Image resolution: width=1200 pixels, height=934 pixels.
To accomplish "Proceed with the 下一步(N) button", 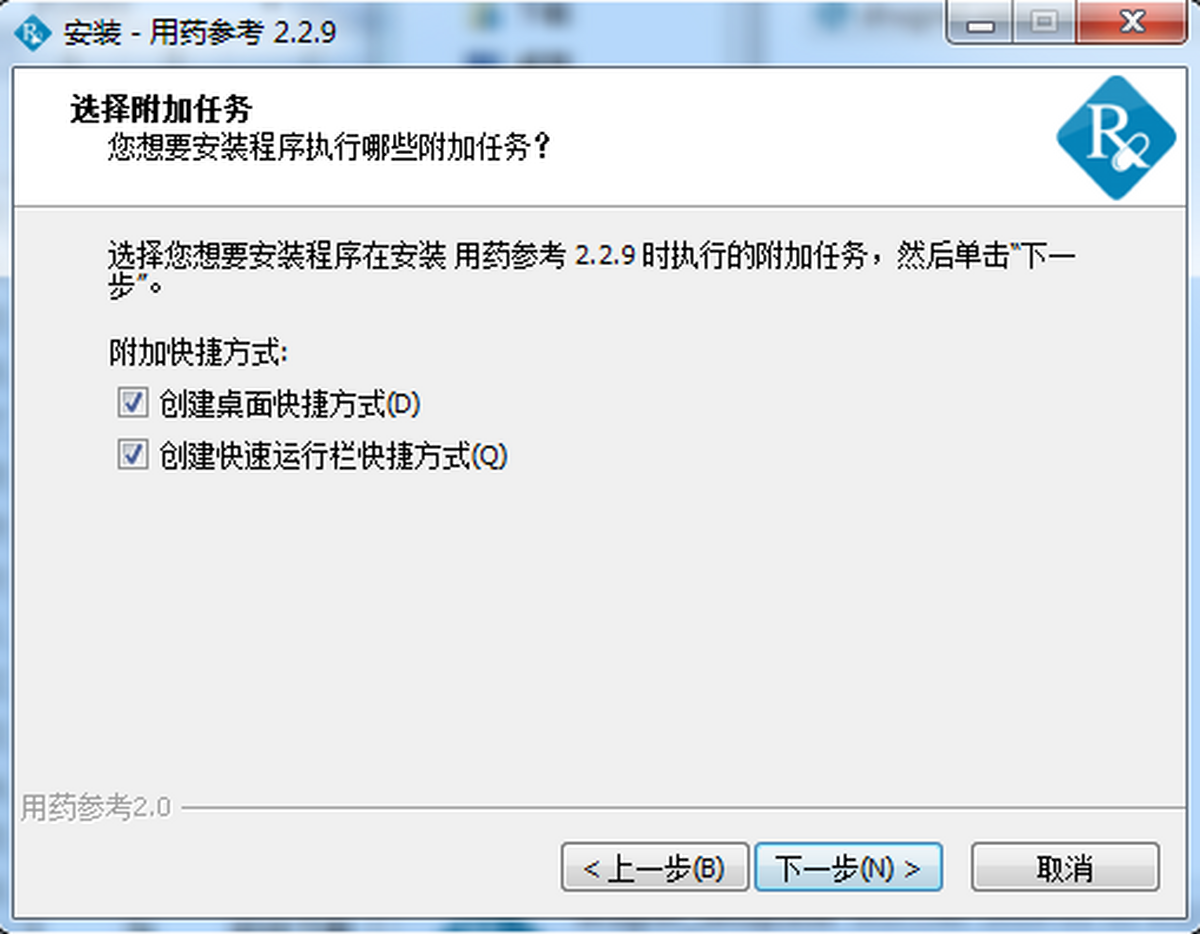I will click(848, 868).
